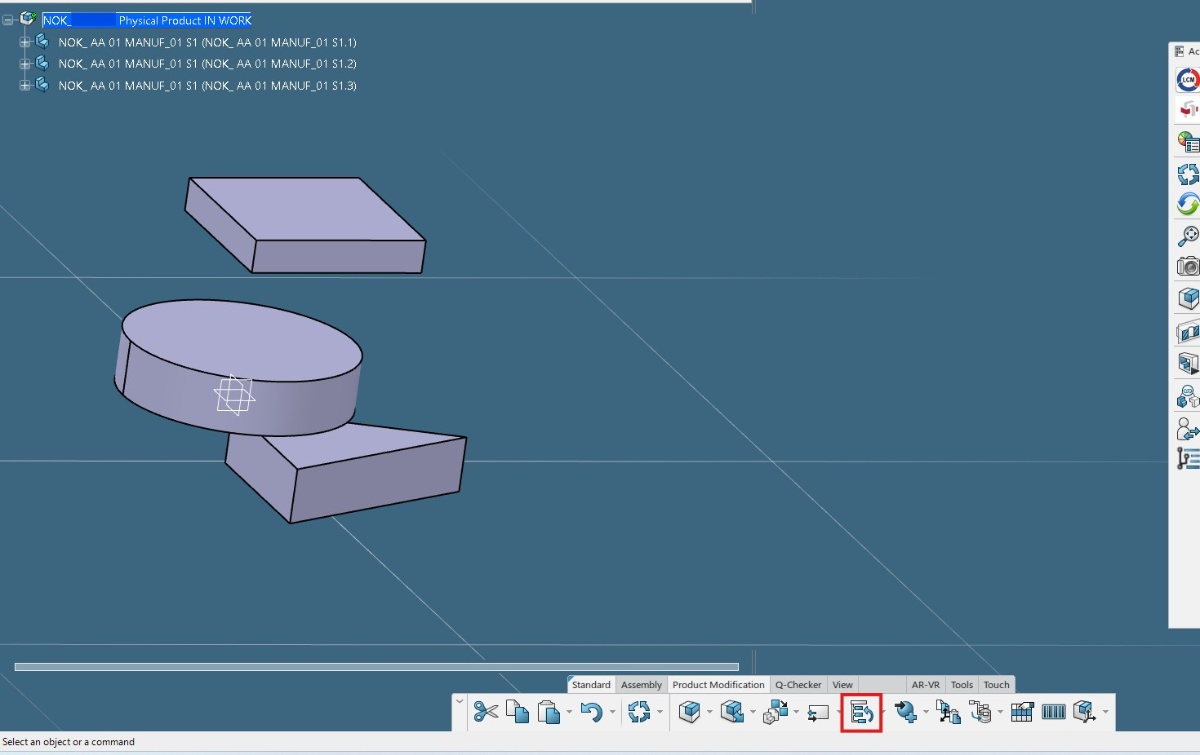Click the Undo arrow icon
This screenshot has width=1200, height=755.
pyautogui.click(x=591, y=712)
